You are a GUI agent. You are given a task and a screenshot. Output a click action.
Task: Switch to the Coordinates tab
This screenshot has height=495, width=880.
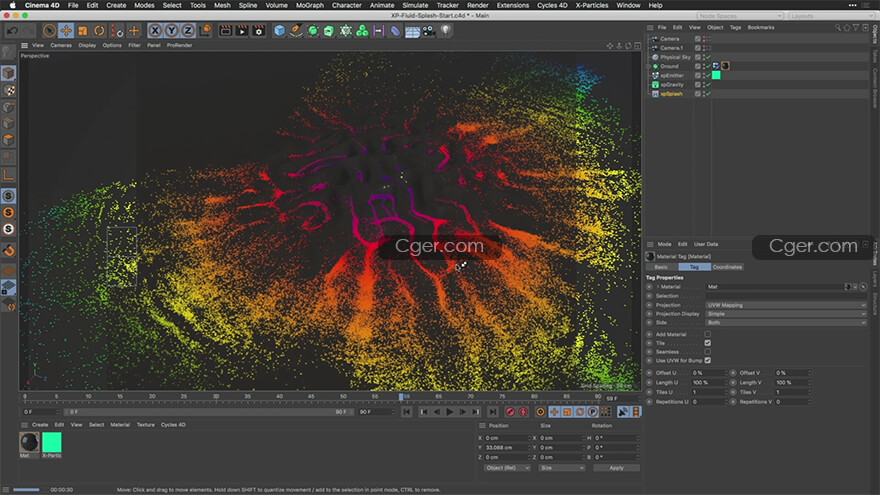pyautogui.click(x=727, y=267)
